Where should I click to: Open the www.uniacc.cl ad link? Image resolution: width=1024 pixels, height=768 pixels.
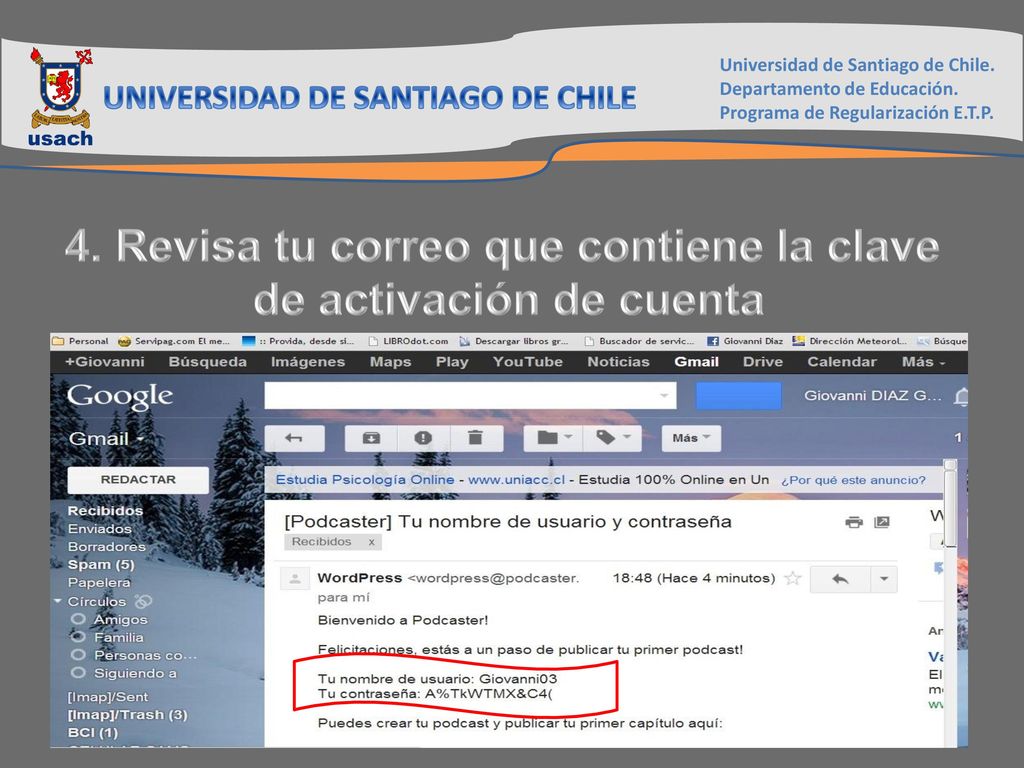(x=517, y=480)
